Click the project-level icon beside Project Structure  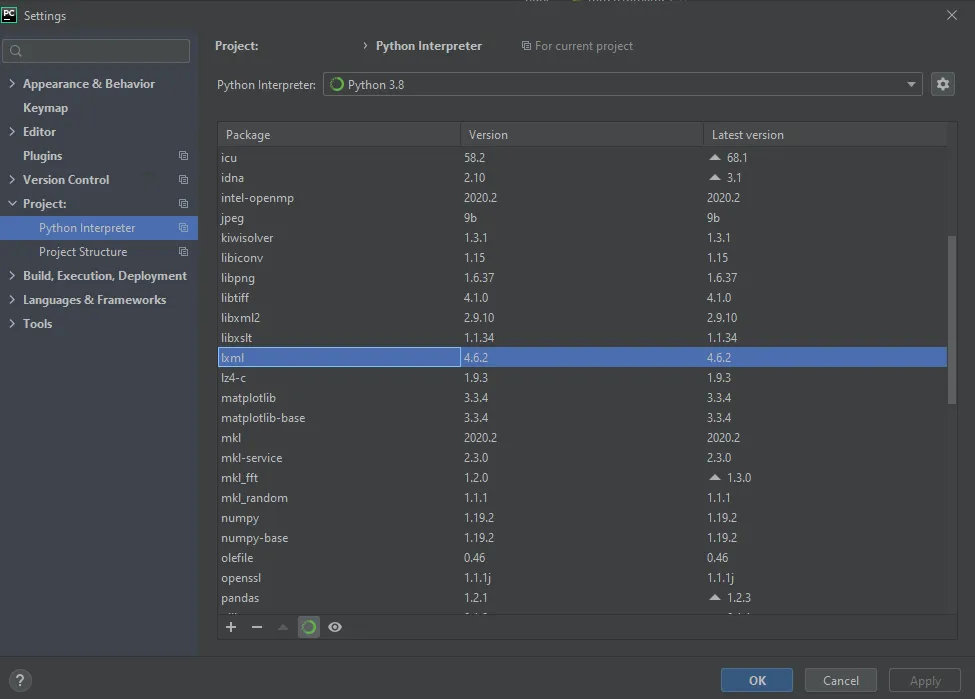coord(183,252)
